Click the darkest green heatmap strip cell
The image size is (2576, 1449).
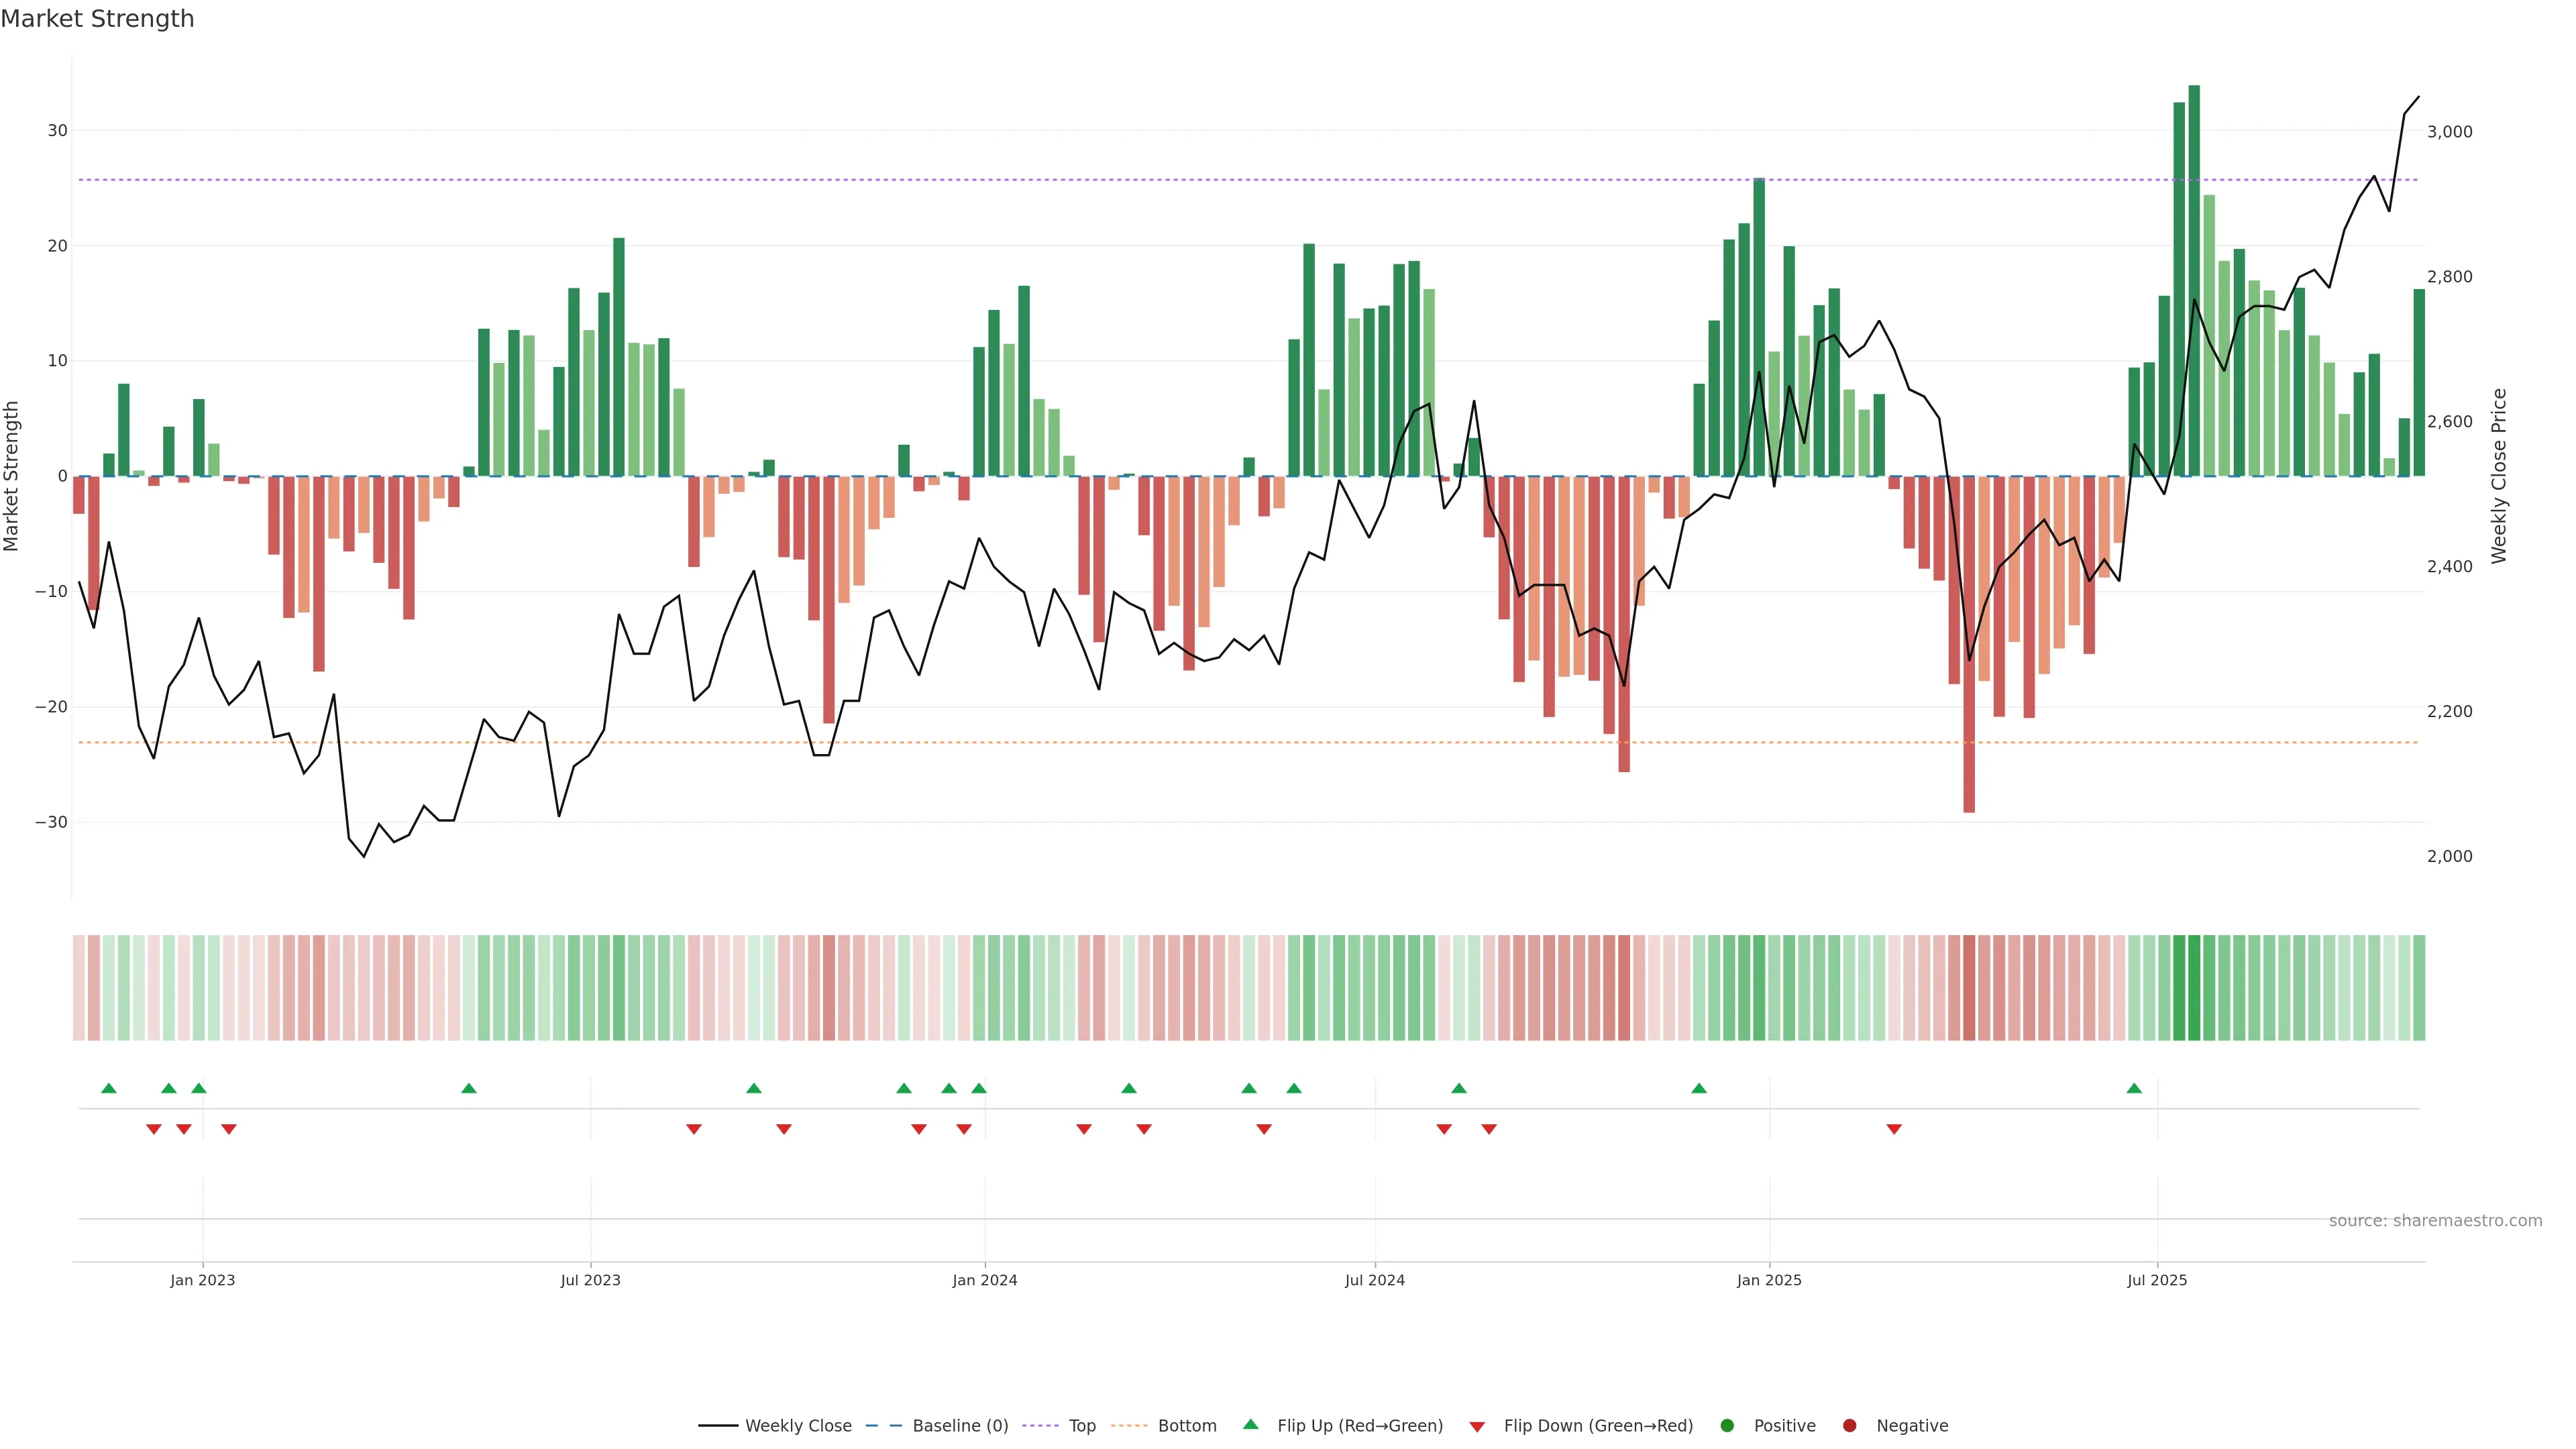tap(2194, 987)
